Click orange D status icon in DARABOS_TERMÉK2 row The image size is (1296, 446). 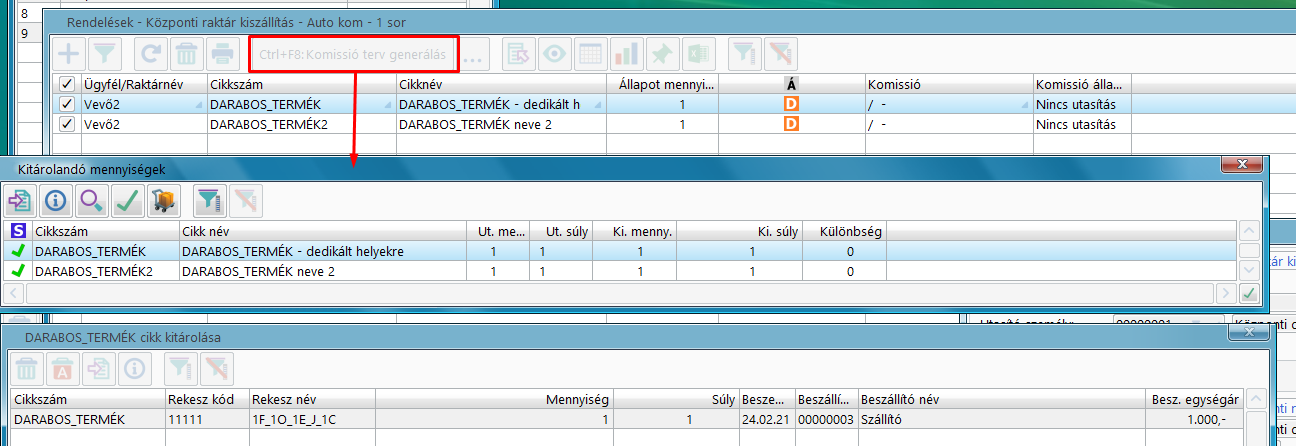pos(791,124)
